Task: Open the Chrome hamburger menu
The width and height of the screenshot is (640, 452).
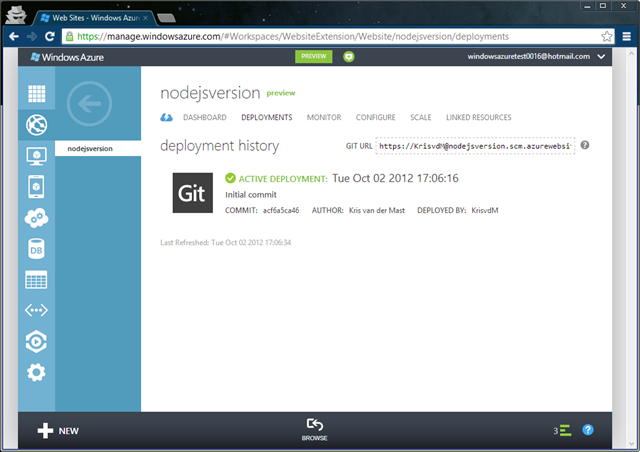Action: coord(627,36)
